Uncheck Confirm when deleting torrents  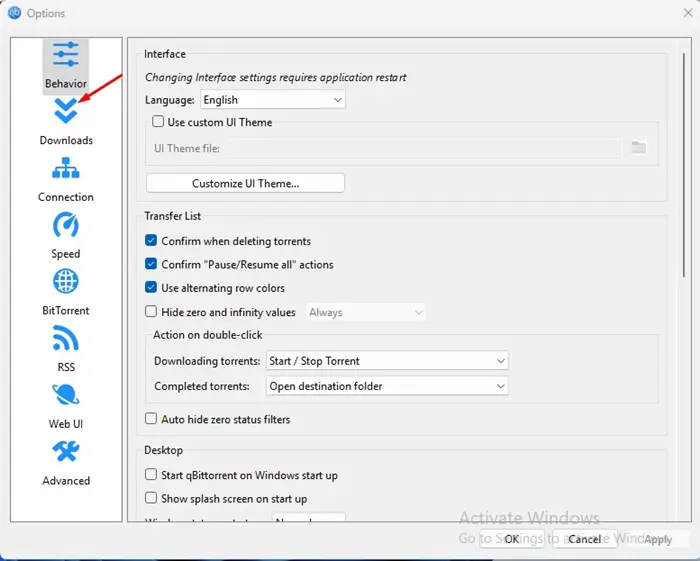151,241
